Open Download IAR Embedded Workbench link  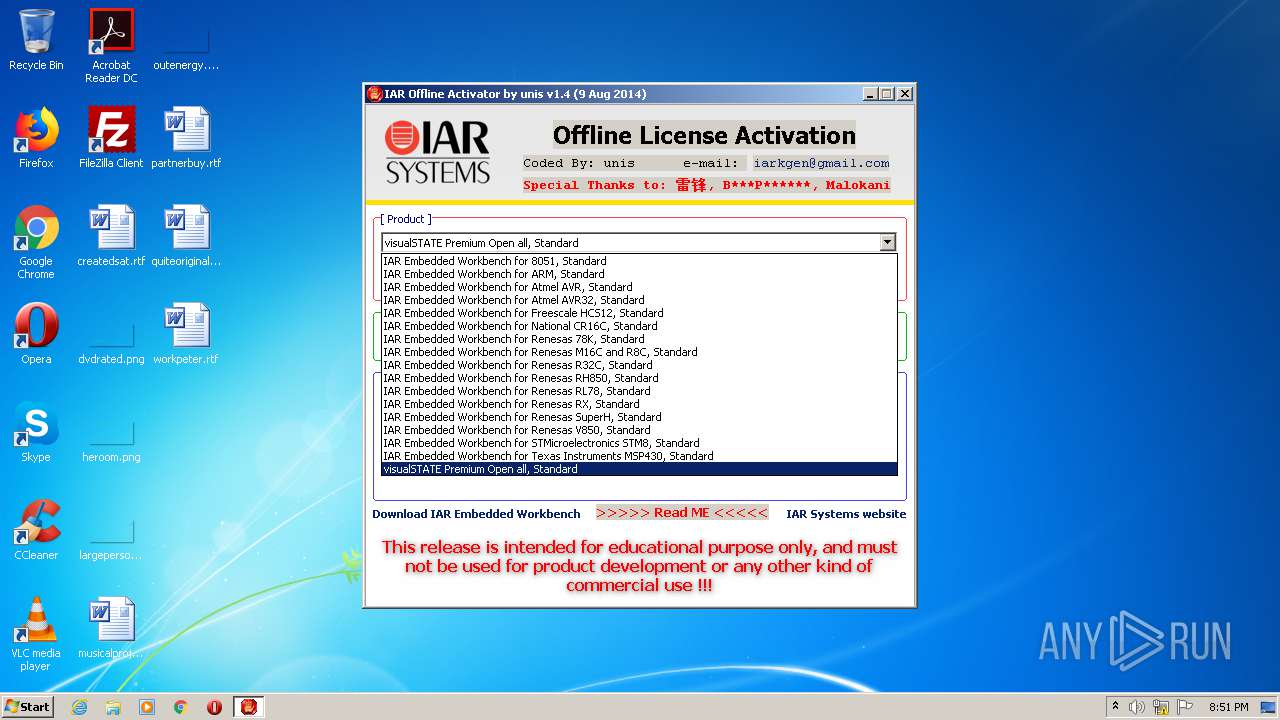[x=476, y=514]
